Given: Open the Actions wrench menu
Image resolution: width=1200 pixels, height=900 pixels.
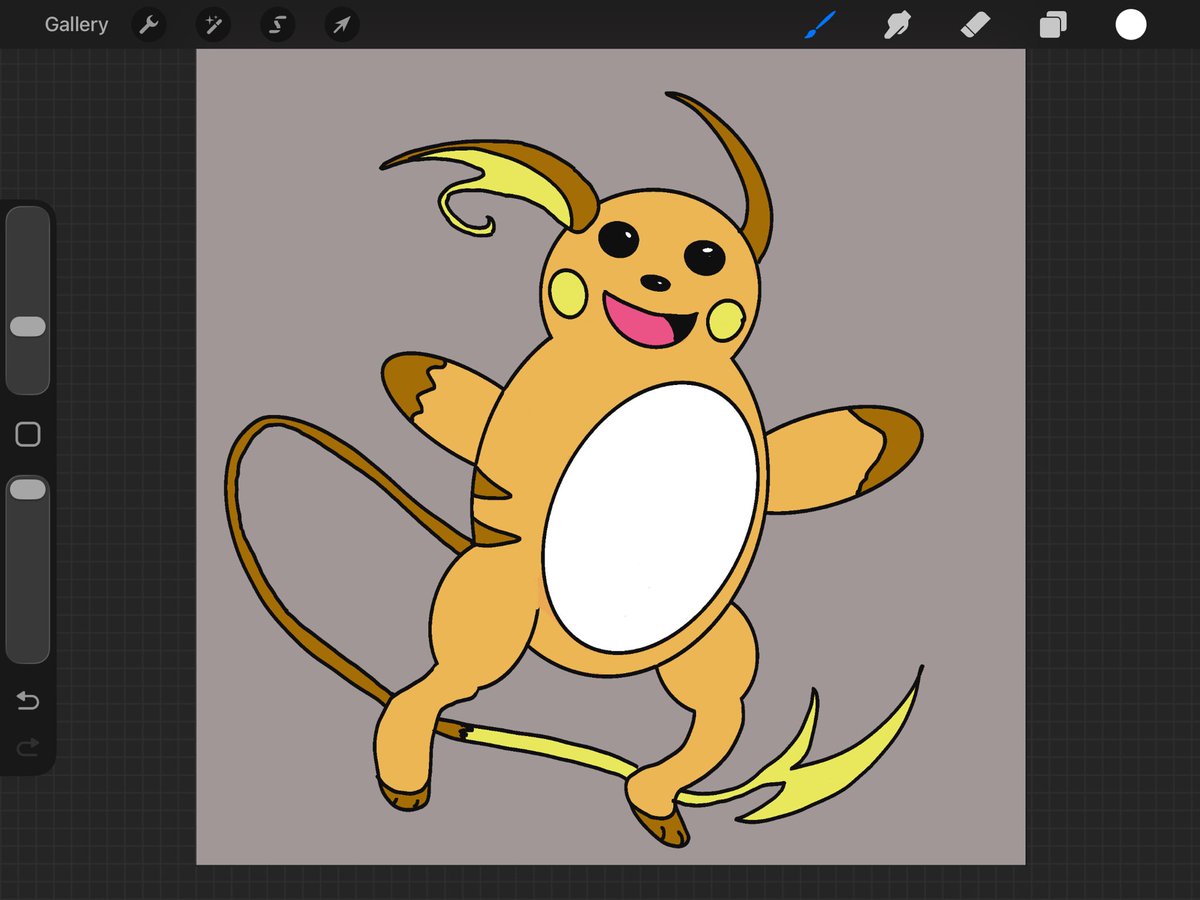Looking at the screenshot, I should tap(149, 25).
